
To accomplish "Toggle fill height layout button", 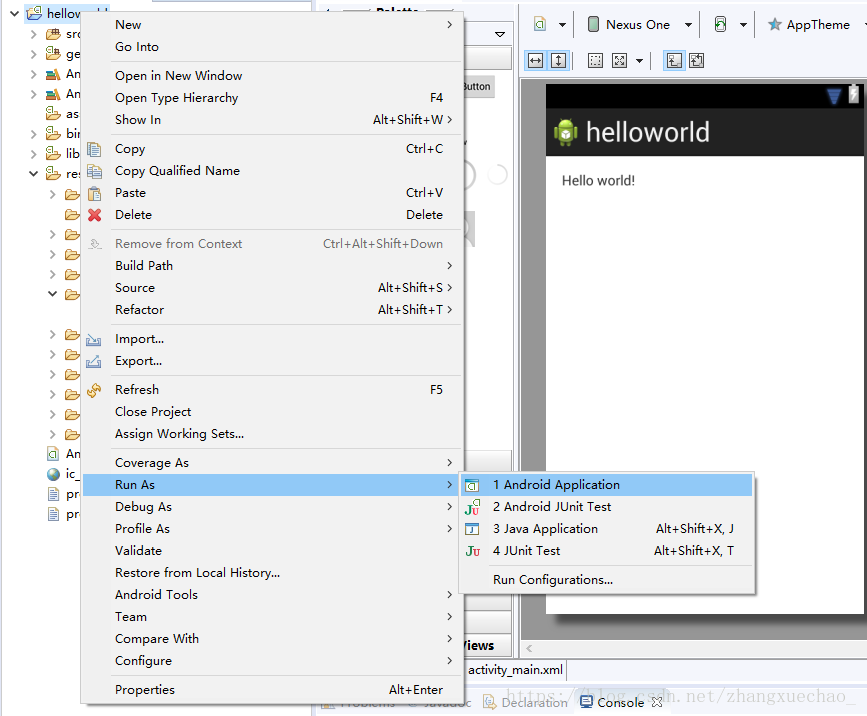I will pos(559,61).
